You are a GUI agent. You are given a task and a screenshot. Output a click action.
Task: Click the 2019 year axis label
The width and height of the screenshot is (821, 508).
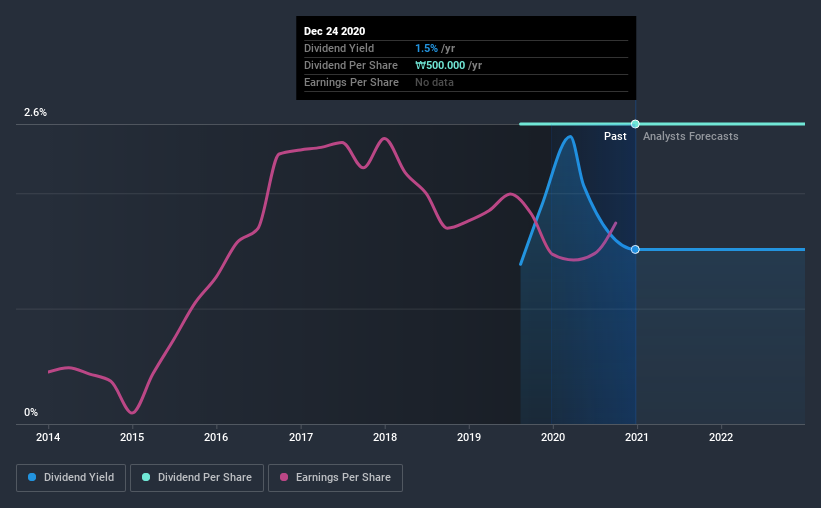pyautogui.click(x=469, y=437)
